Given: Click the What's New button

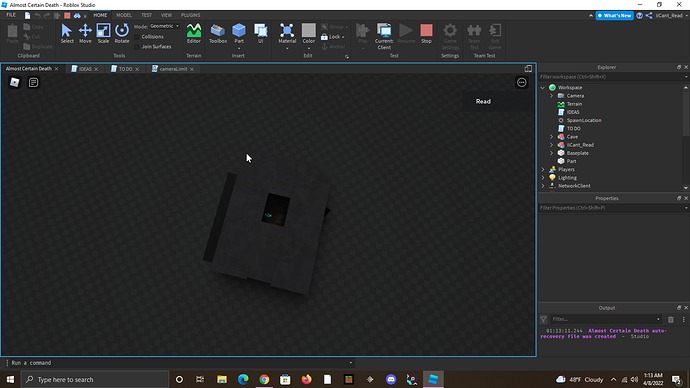Looking at the screenshot, I should [615, 15].
